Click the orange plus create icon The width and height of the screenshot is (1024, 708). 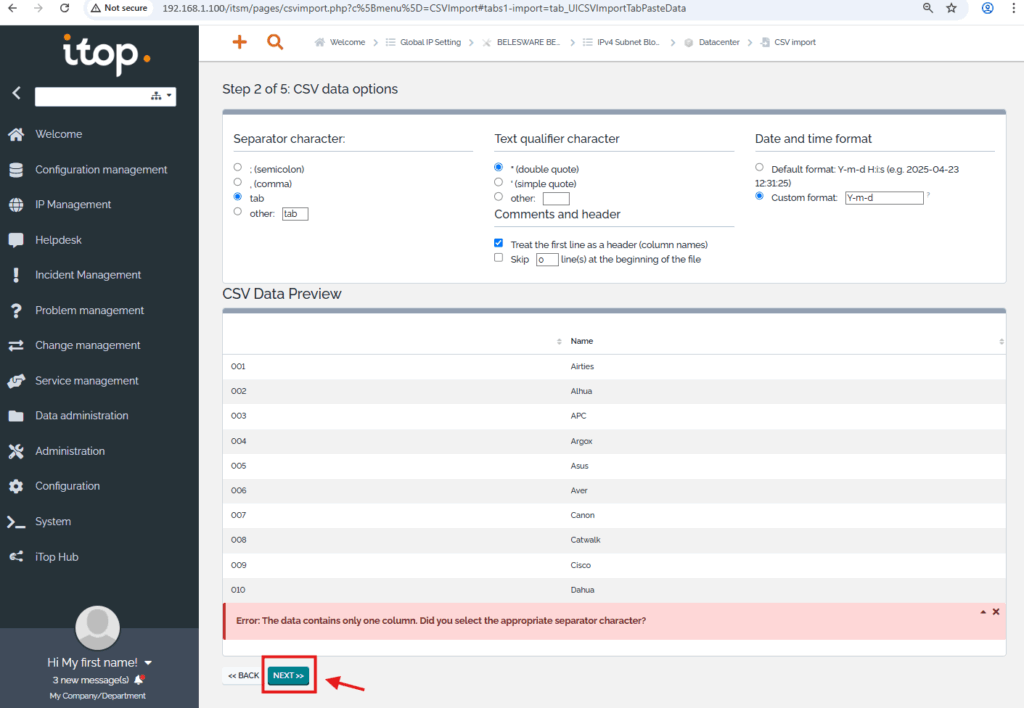pyautogui.click(x=239, y=42)
